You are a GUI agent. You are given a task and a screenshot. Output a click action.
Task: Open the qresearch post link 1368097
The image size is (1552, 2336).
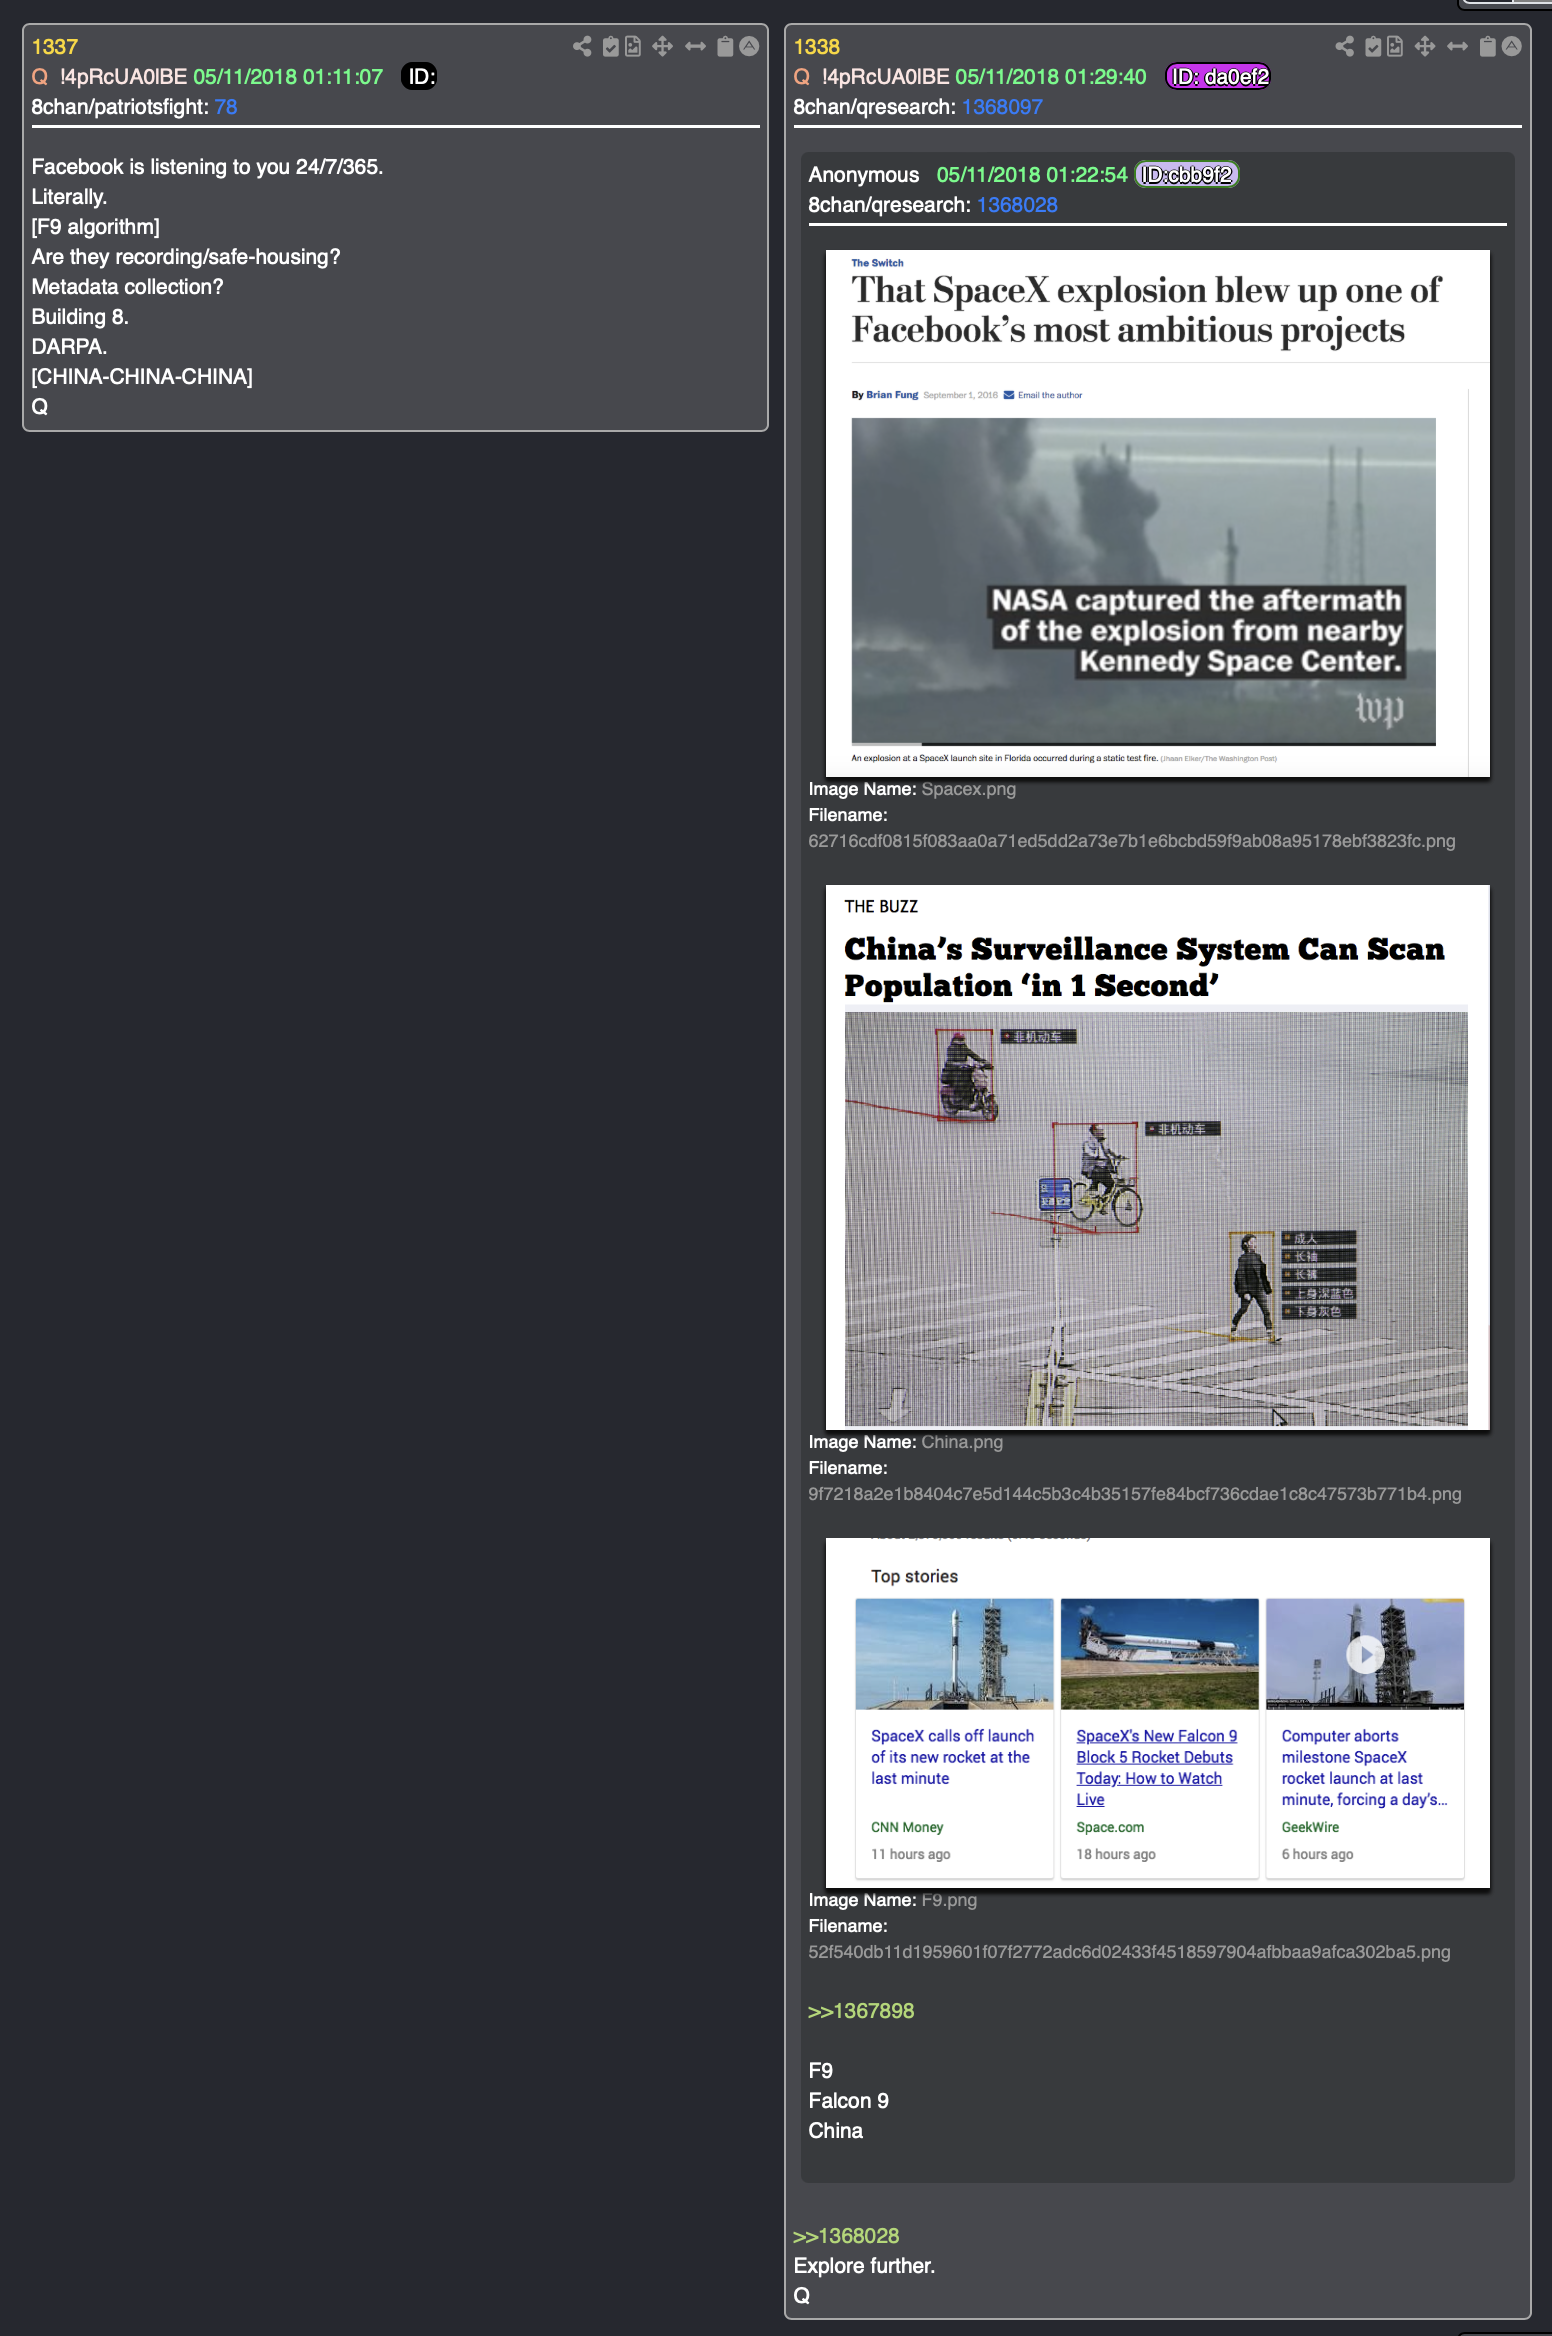(x=1002, y=107)
